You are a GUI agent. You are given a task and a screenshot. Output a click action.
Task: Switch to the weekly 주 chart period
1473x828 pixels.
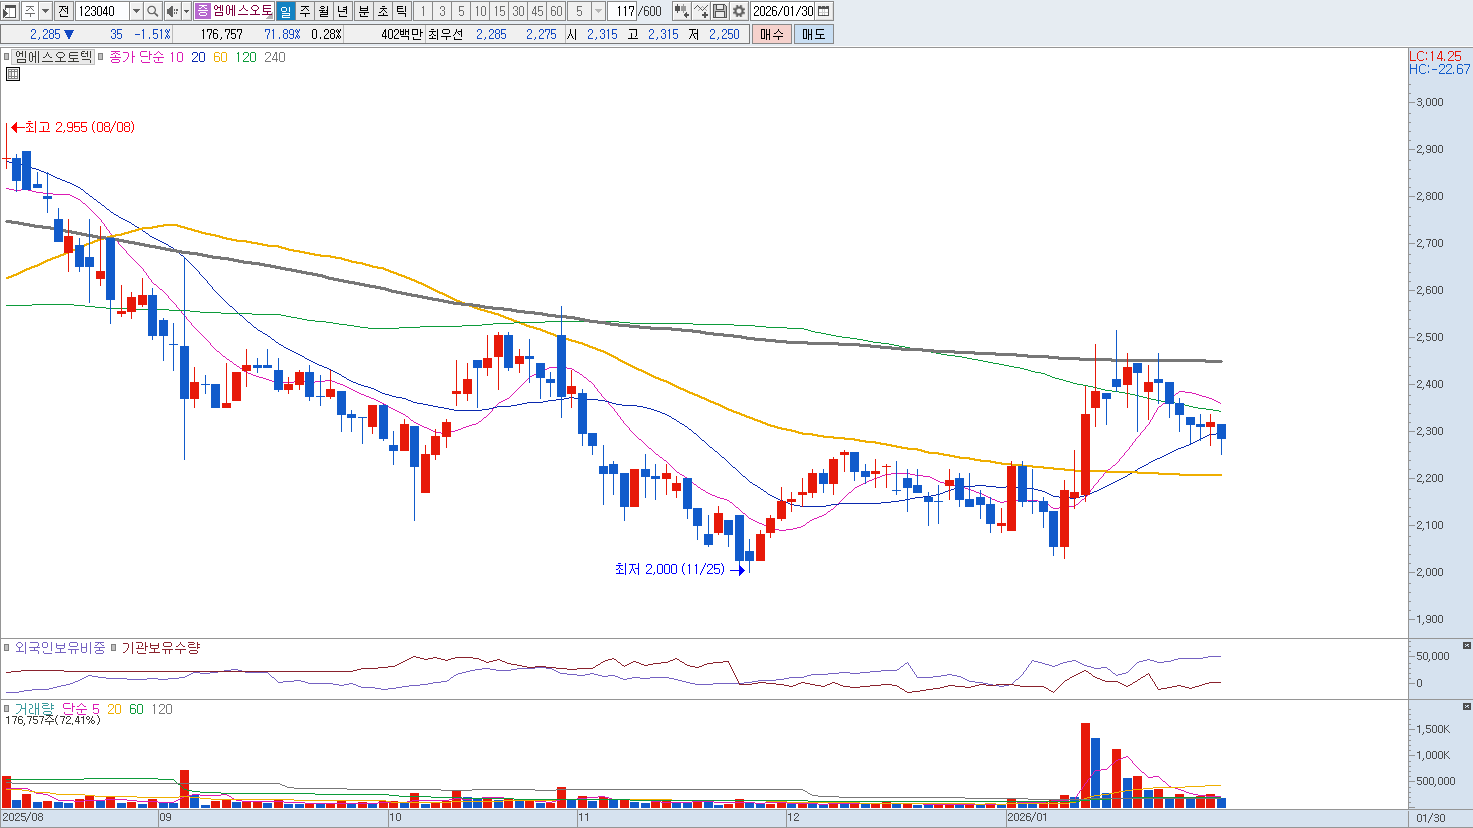[305, 11]
